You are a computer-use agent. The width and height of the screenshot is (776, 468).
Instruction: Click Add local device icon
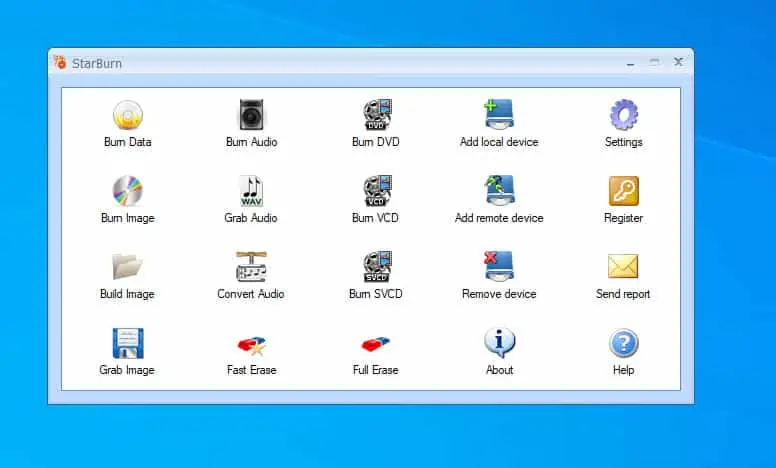click(499, 115)
